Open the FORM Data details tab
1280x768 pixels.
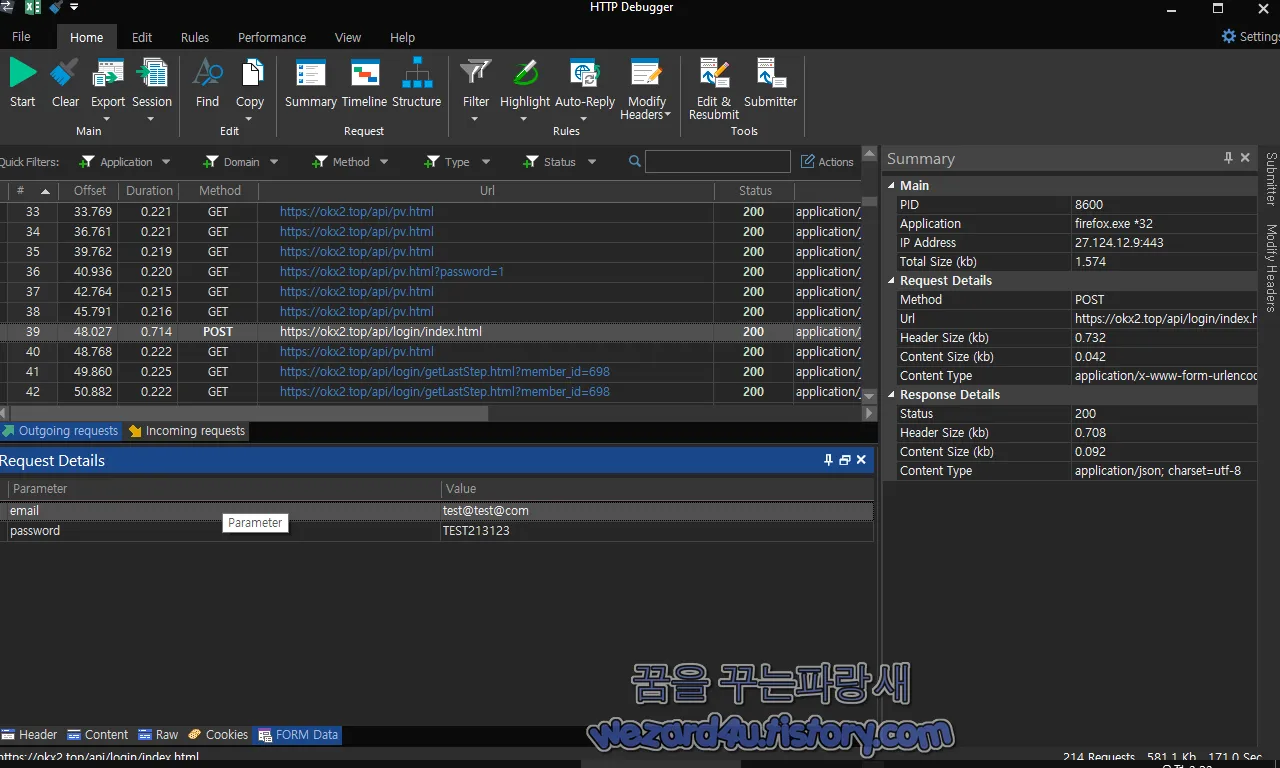[298, 734]
